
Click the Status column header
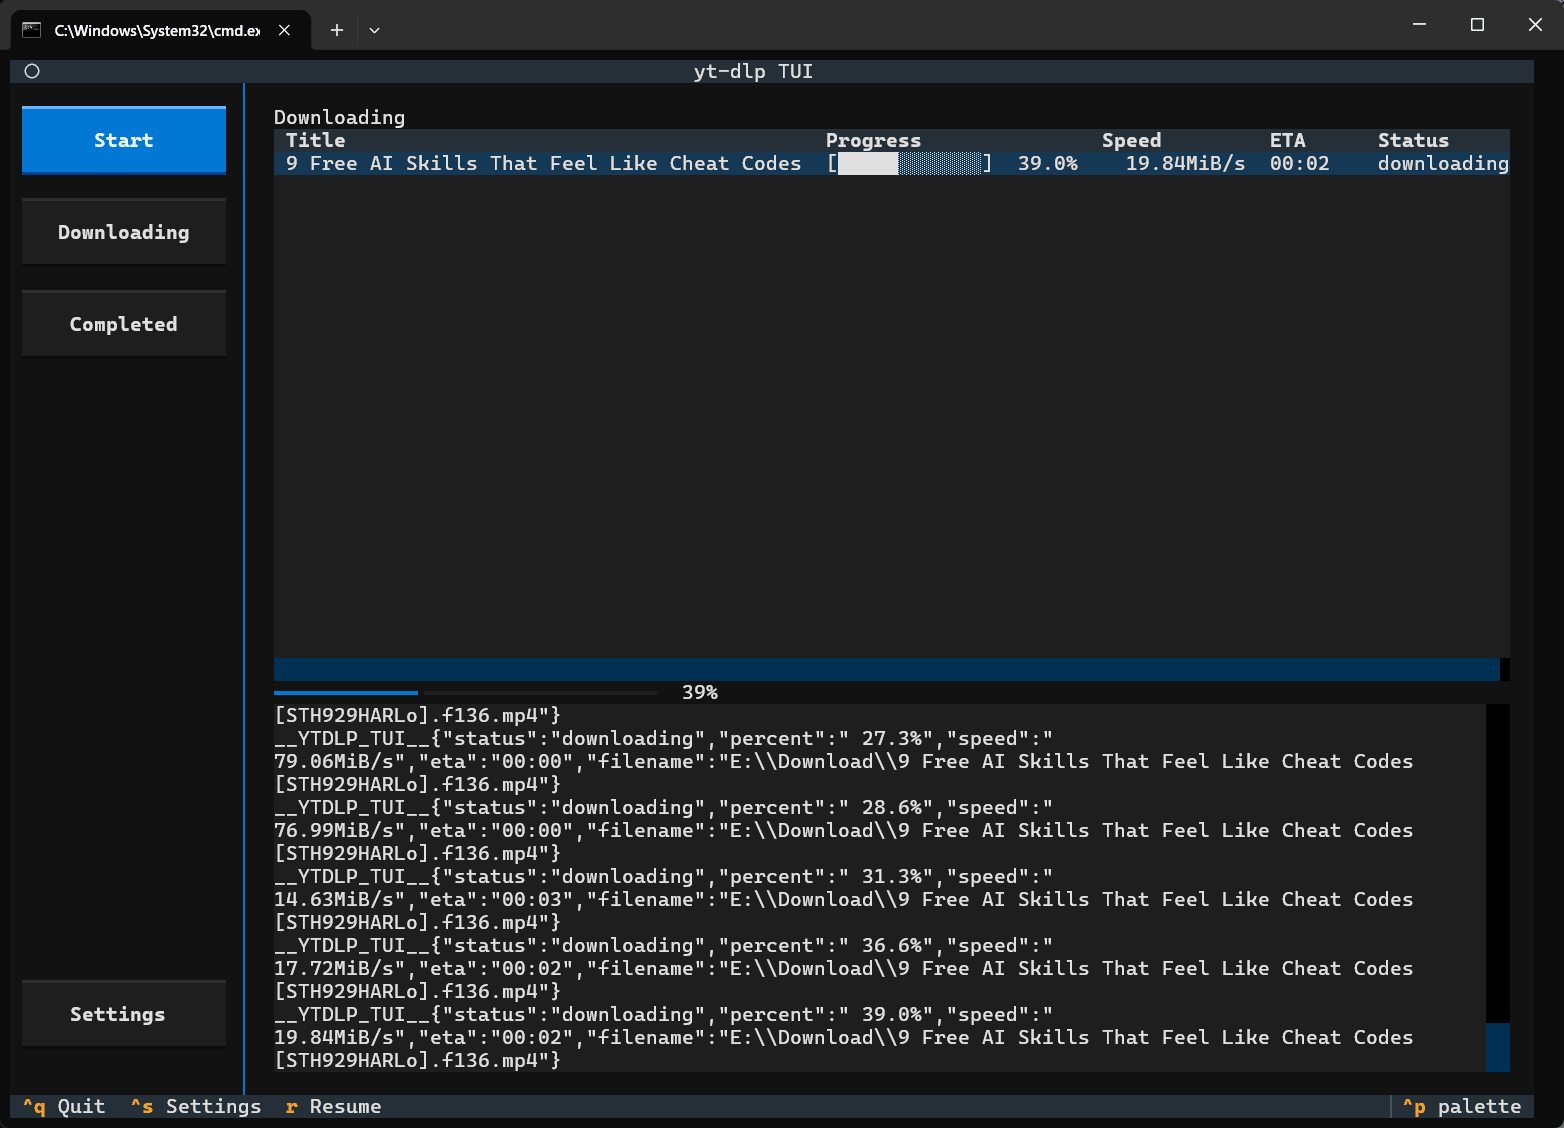(1414, 140)
